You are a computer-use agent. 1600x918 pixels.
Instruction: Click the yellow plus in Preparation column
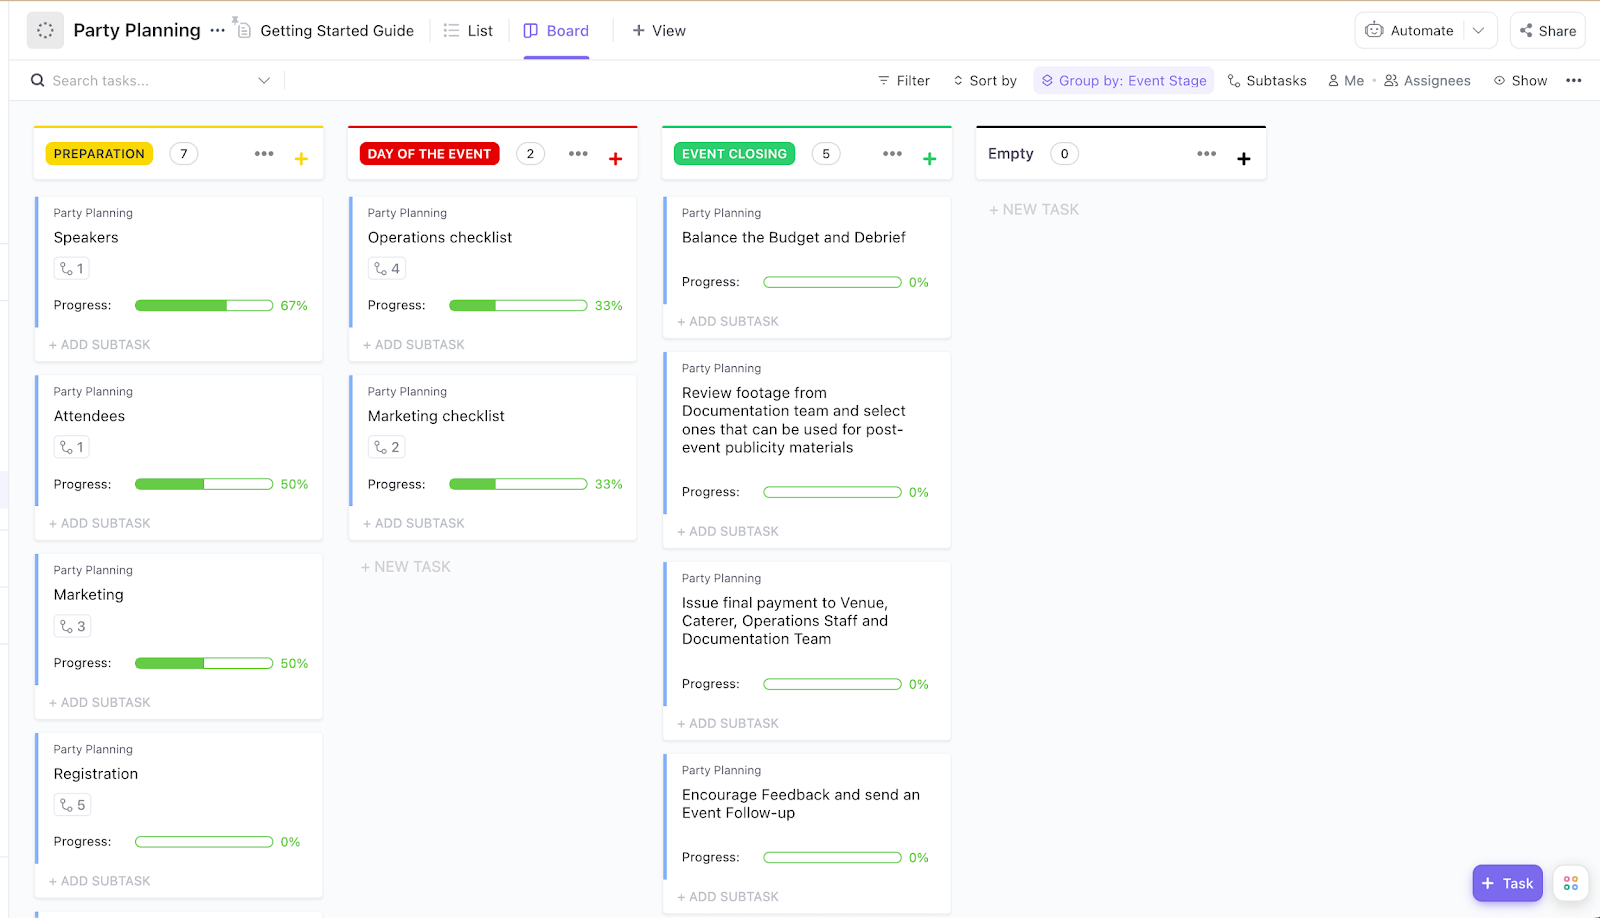tap(301, 159)
